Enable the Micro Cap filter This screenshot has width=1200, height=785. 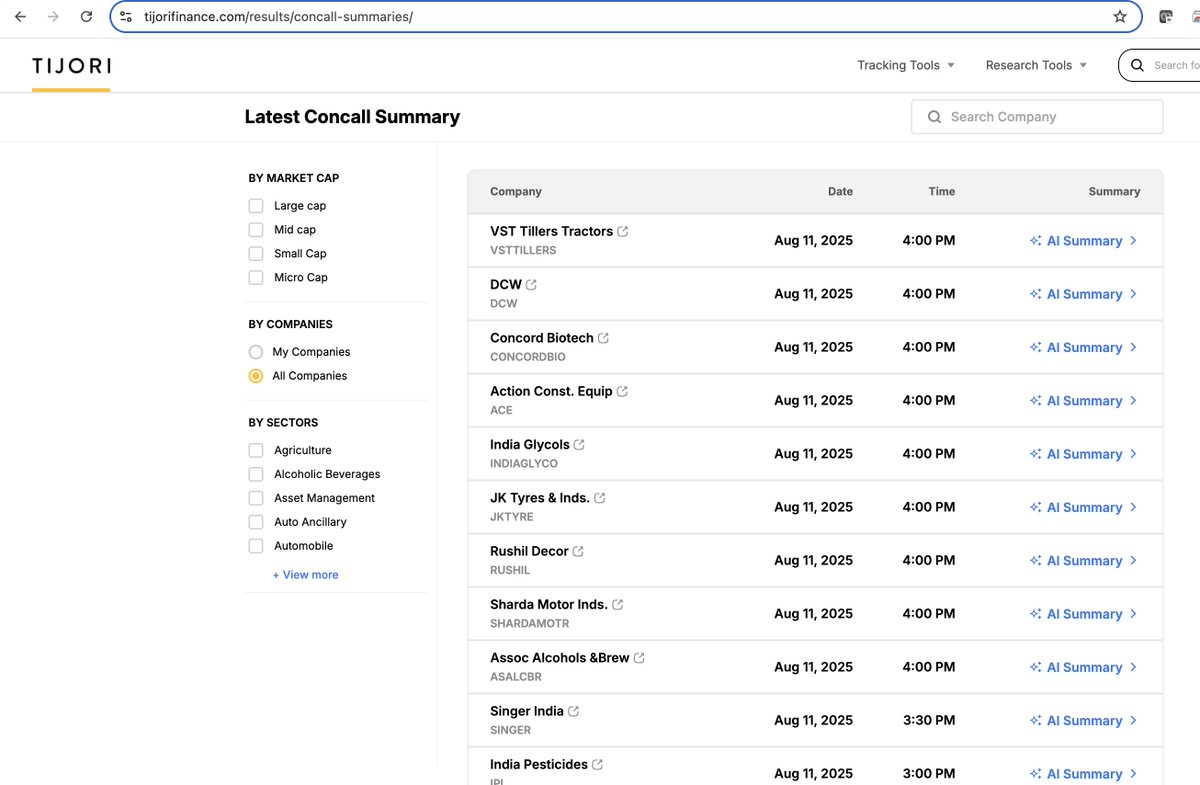click(x=256, y=278)
